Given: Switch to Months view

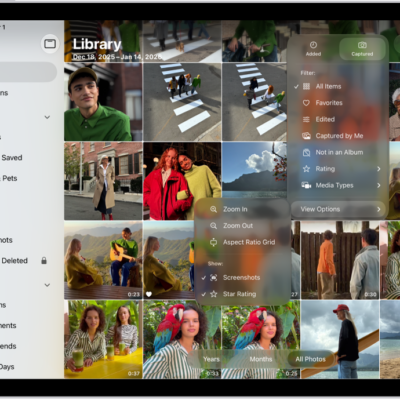Looking at the screenshot, I should pos(261,359).
